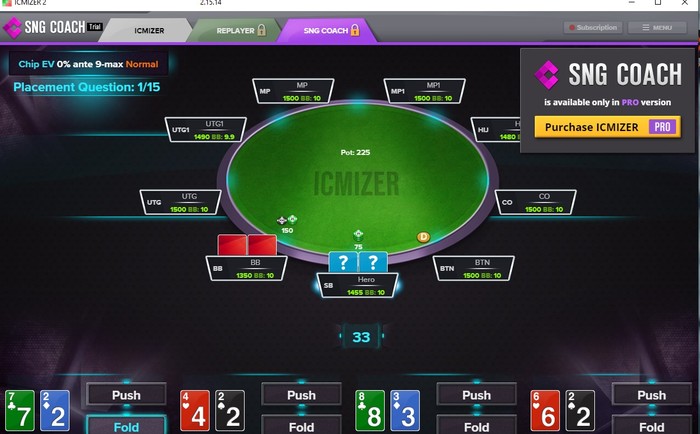Choose Fold for the 4-2 hand
Image resolution: width=700 pixels, height=434 pixels.
(301, 426)
